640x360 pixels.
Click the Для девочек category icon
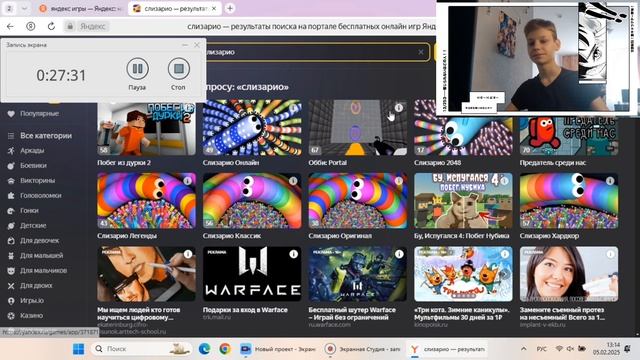pyautogui.click(x=11, y=241)
